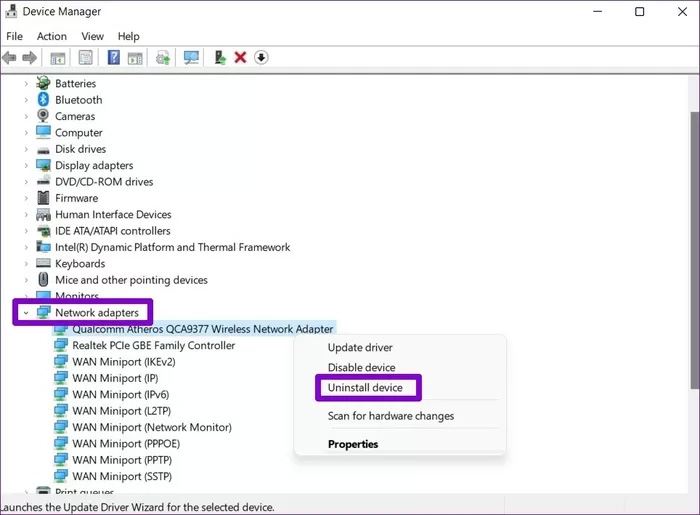Screen dimensions: 700x515
Task: Click the back arrow toolbar icon
Action: 10,58
